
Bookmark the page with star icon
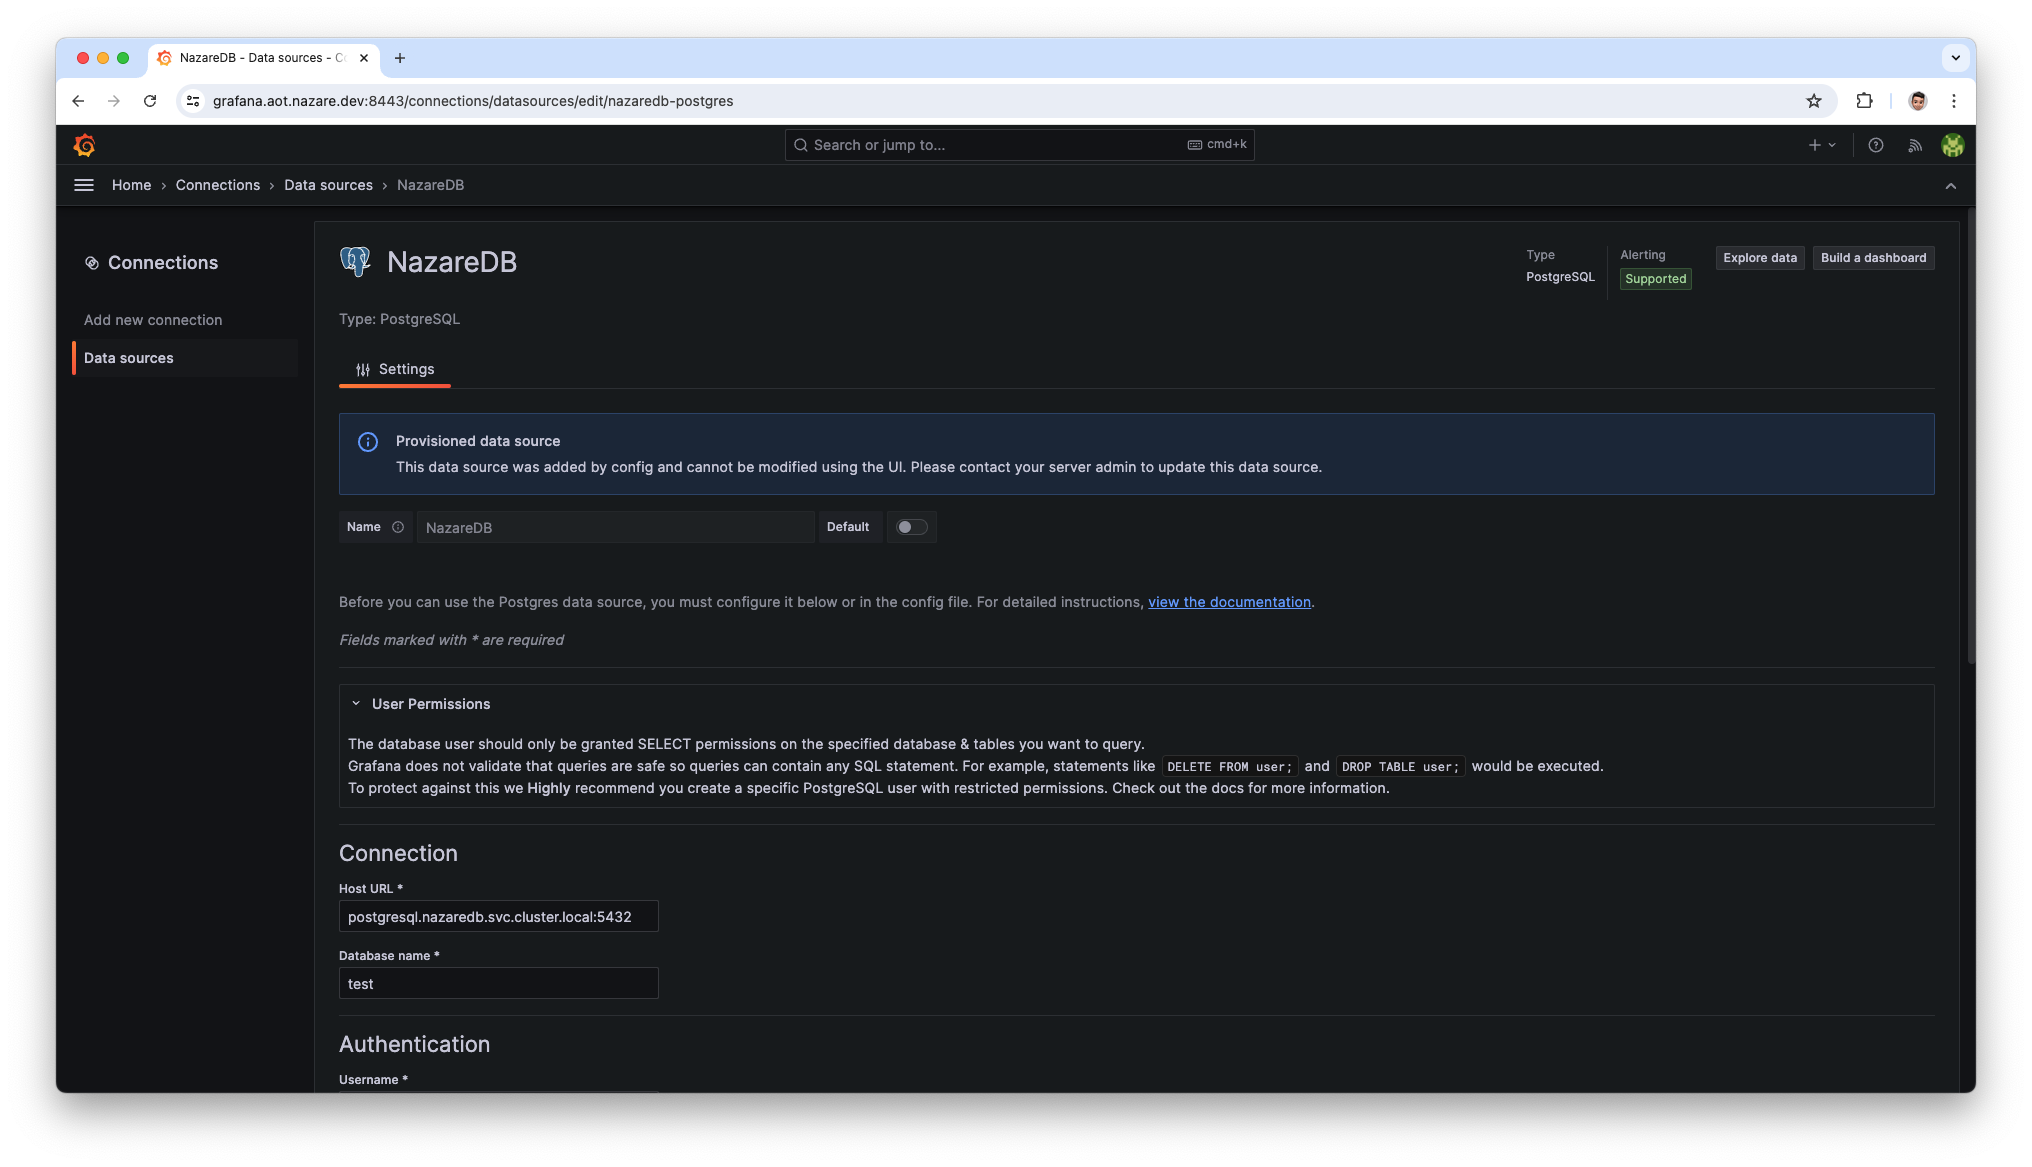[x=1814, y=101]
